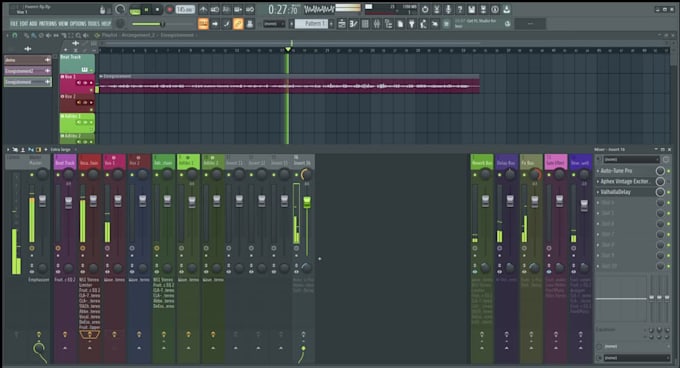
Task: Toggle the countdown-before-recording icon
Action: point(226,9)
